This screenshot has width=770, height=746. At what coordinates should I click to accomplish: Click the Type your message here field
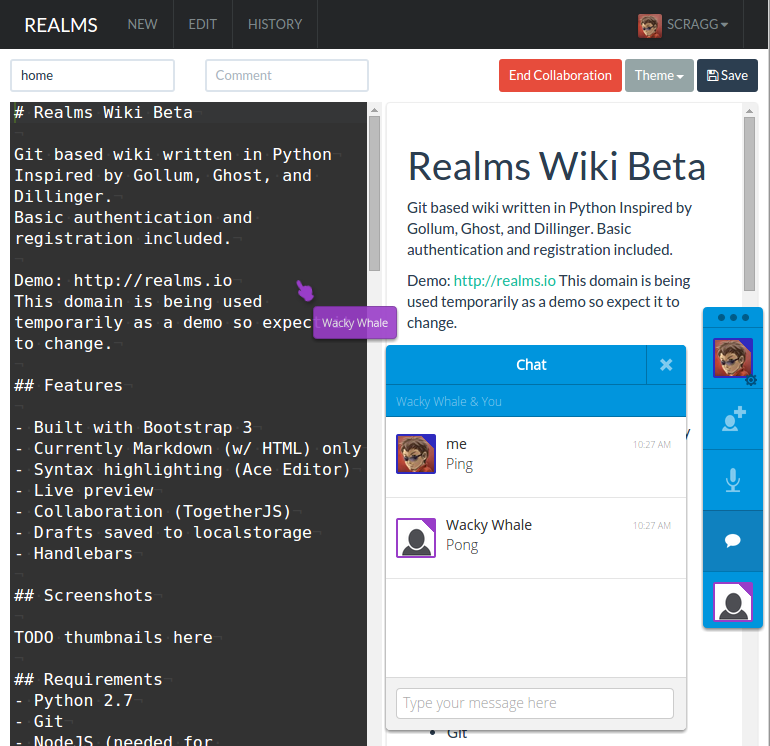click(x=535, y=703)
